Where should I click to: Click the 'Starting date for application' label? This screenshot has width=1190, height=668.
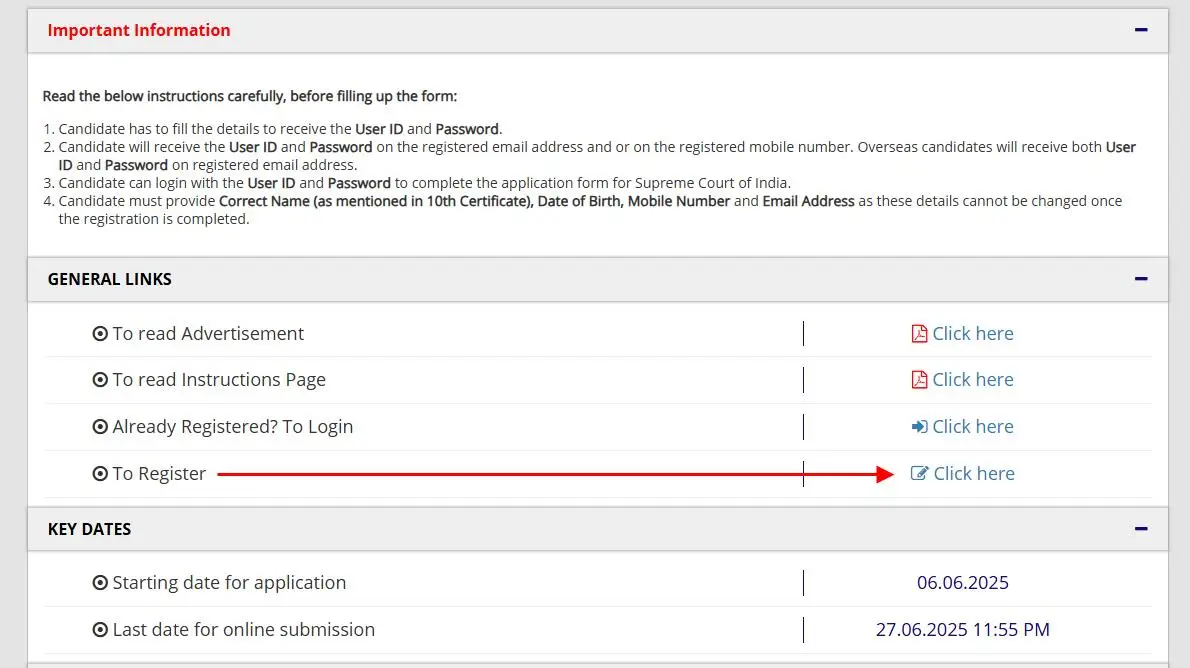tap(229, 582)
